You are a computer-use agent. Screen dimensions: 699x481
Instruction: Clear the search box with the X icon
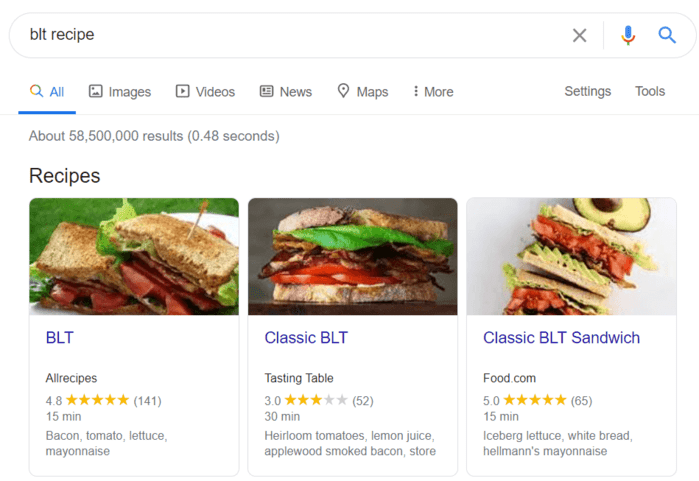(579, 36)
